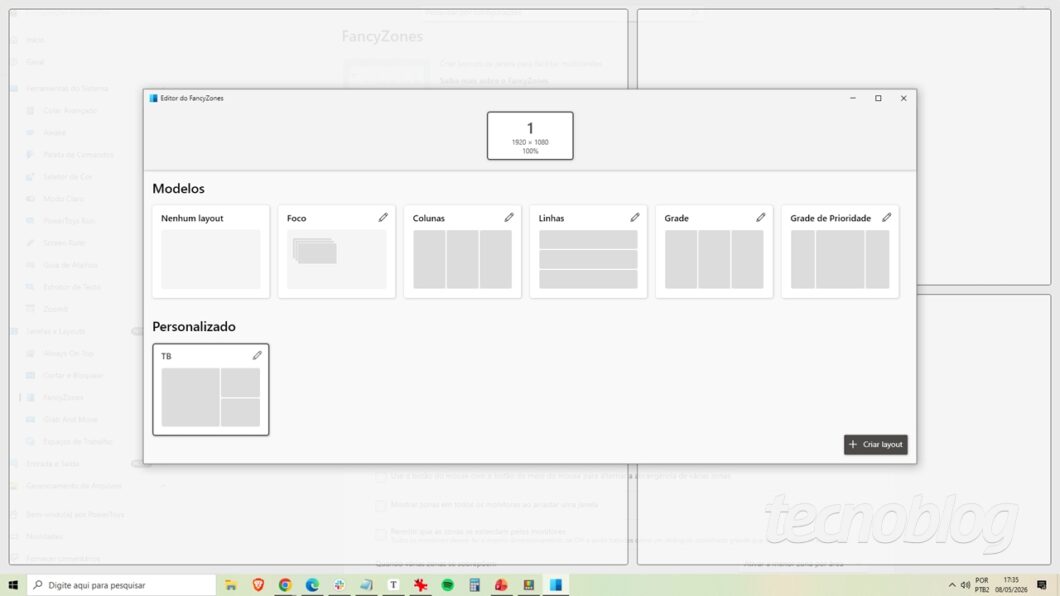The height and width of the screenshot is (596, 1060).
Task: Open the POR PTB2 language switcher
Action: pyautogui.click(x=982, y=585)
